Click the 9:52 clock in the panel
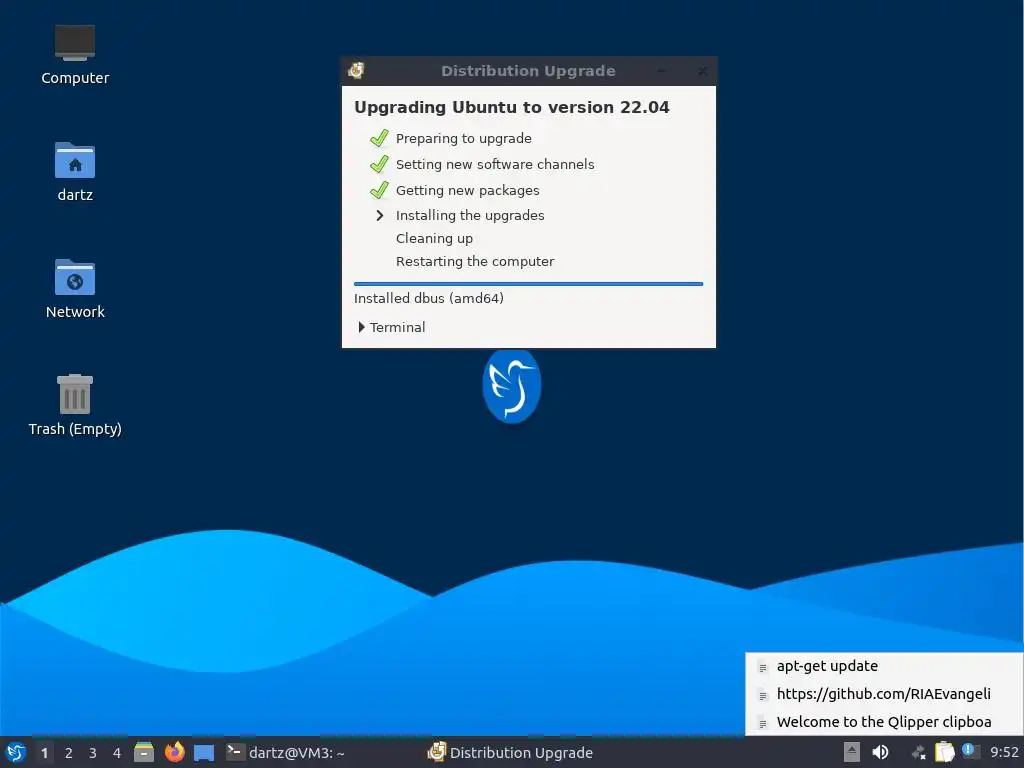The image size is (1024, 768). [x=1004, y=752]
